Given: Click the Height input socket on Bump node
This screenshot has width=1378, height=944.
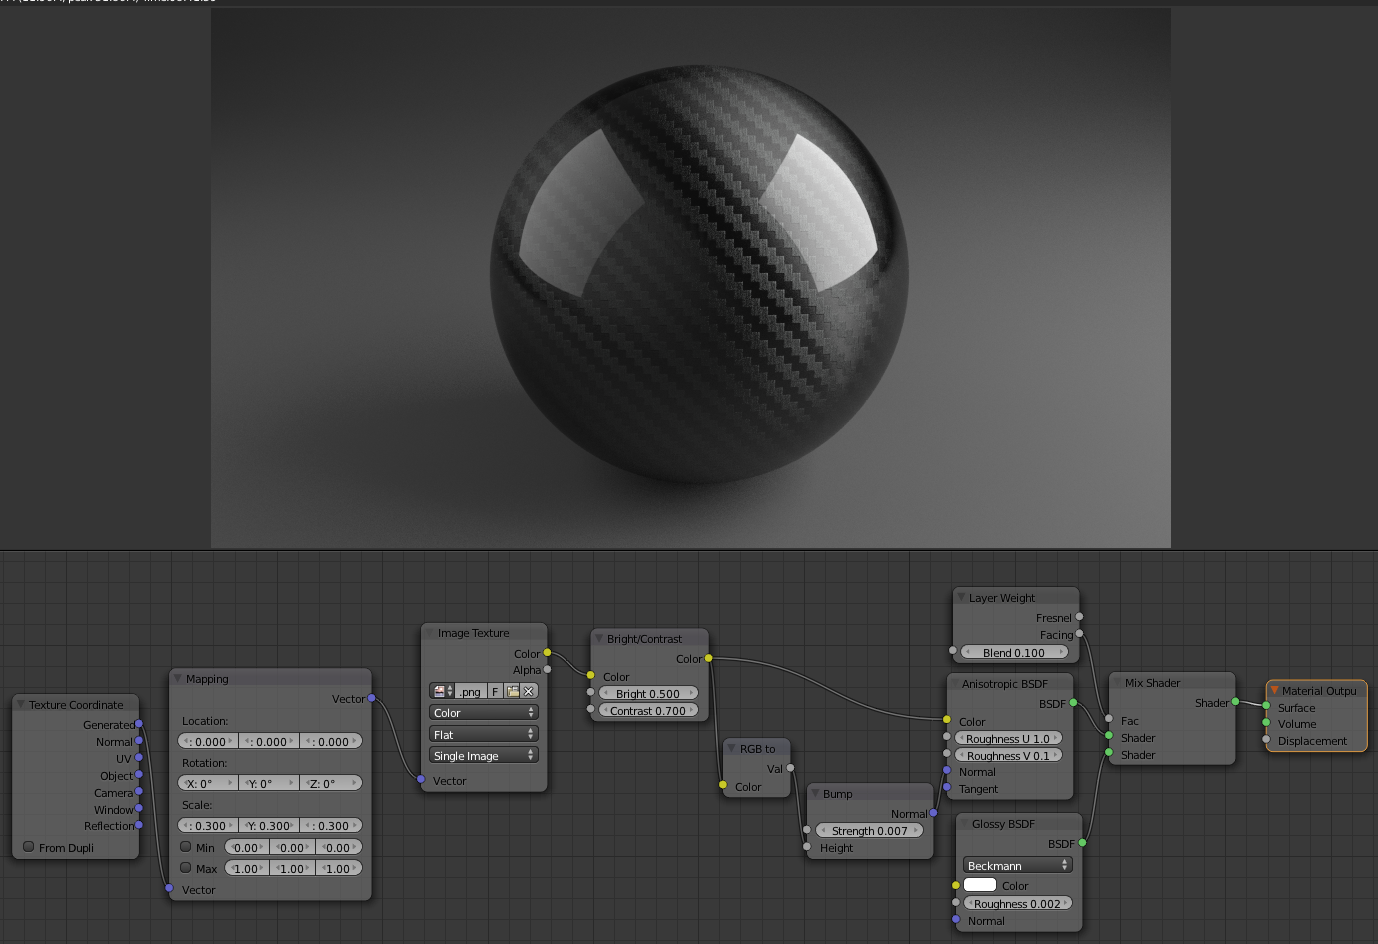Looking at the screenshot, I should (807, 847).
